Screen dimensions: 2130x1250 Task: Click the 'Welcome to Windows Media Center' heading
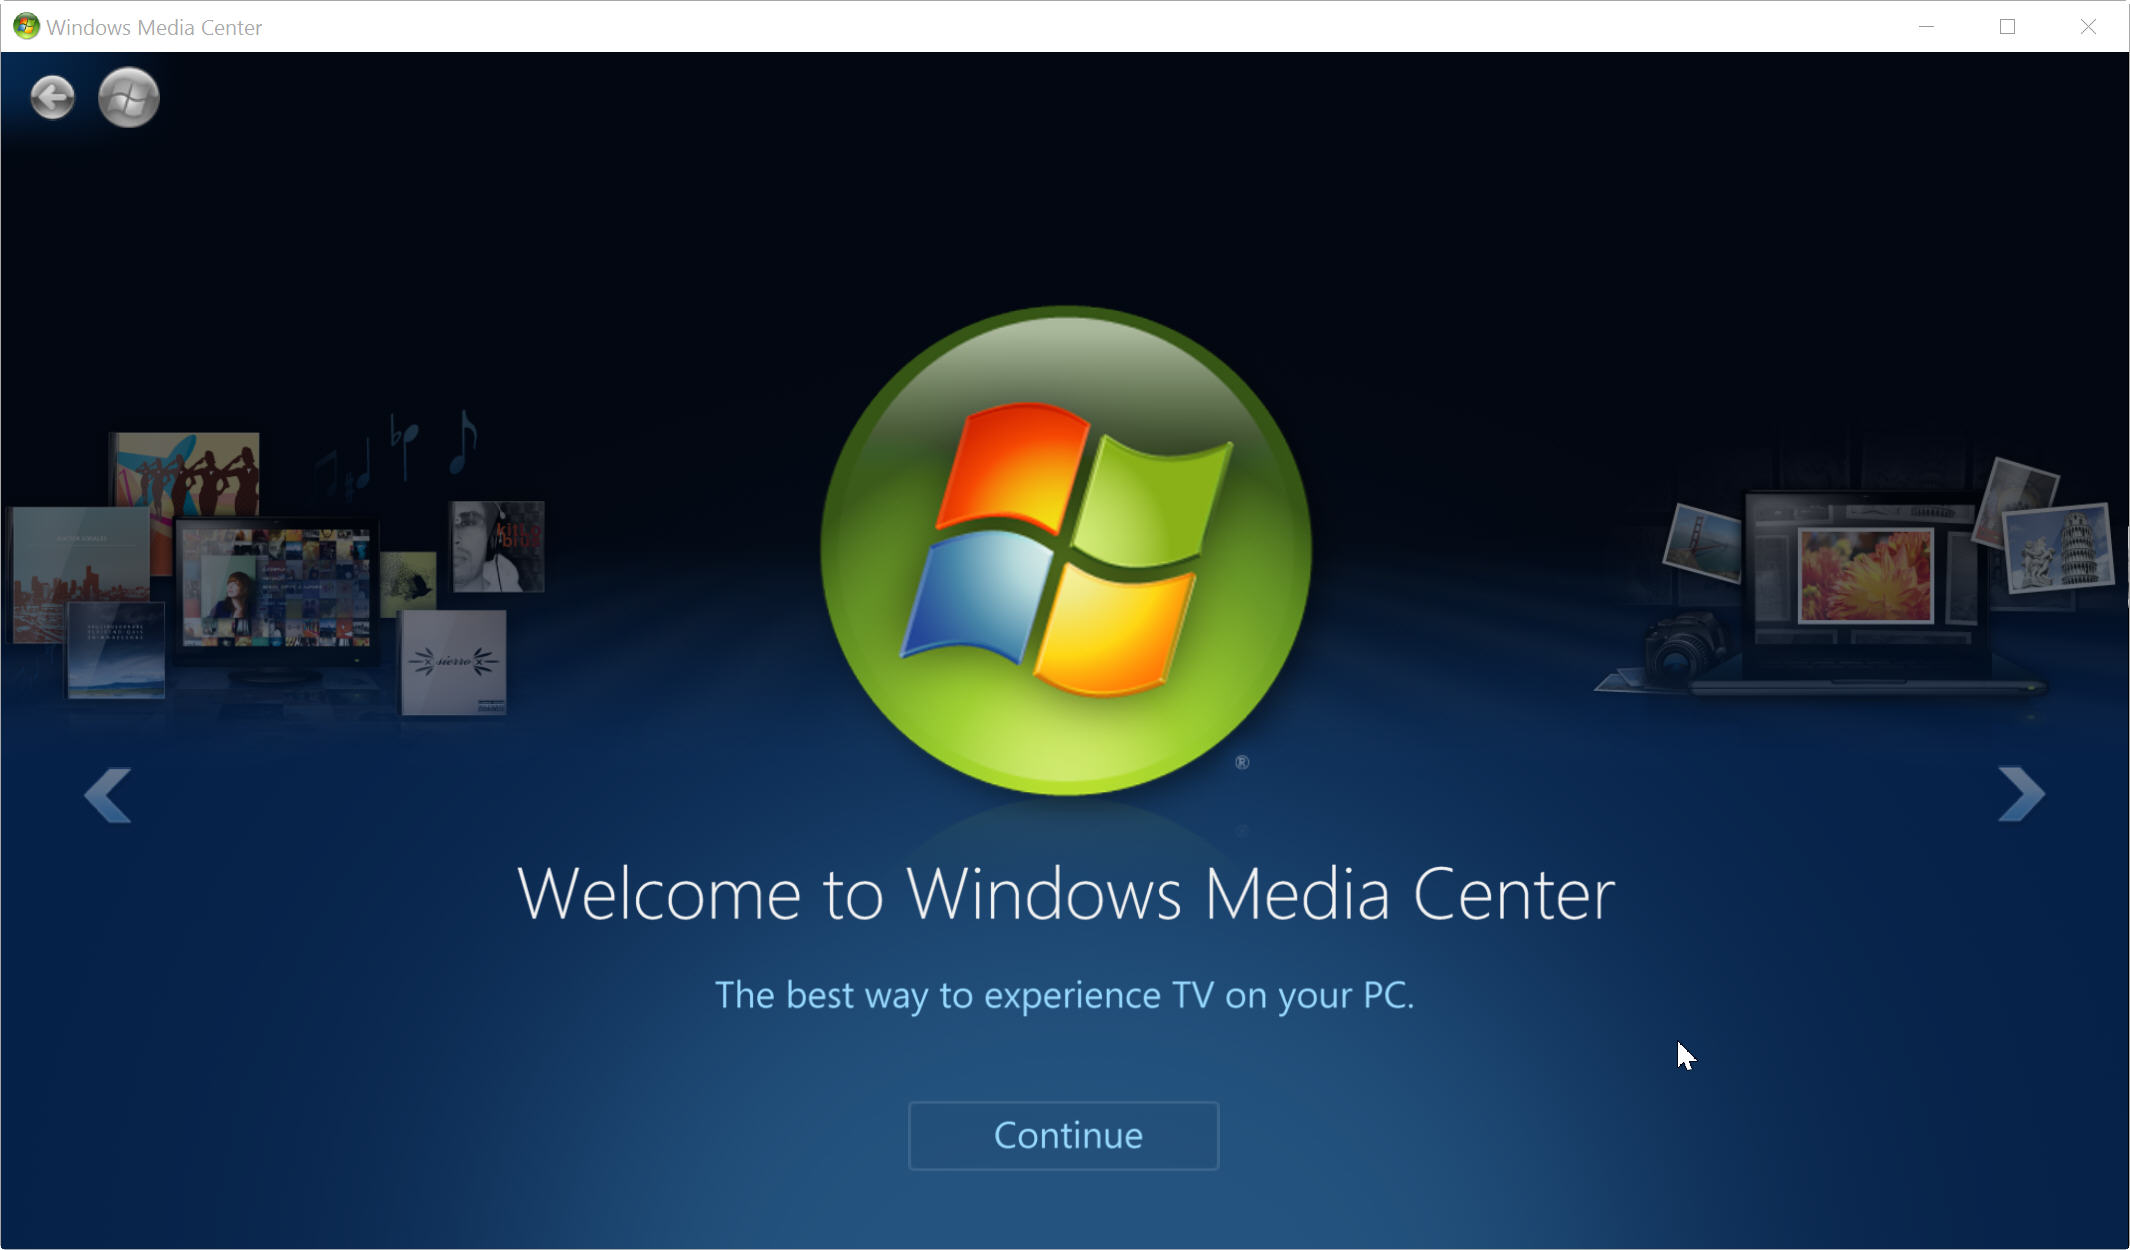point(1066,894)
